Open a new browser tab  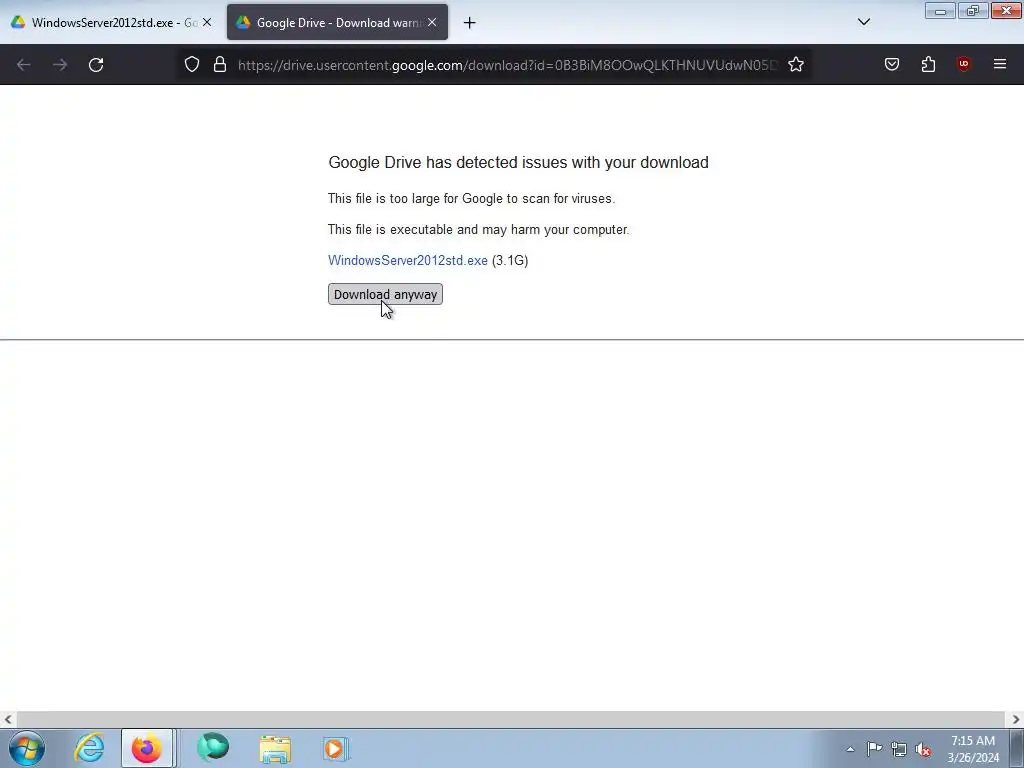tap(469, 23)
